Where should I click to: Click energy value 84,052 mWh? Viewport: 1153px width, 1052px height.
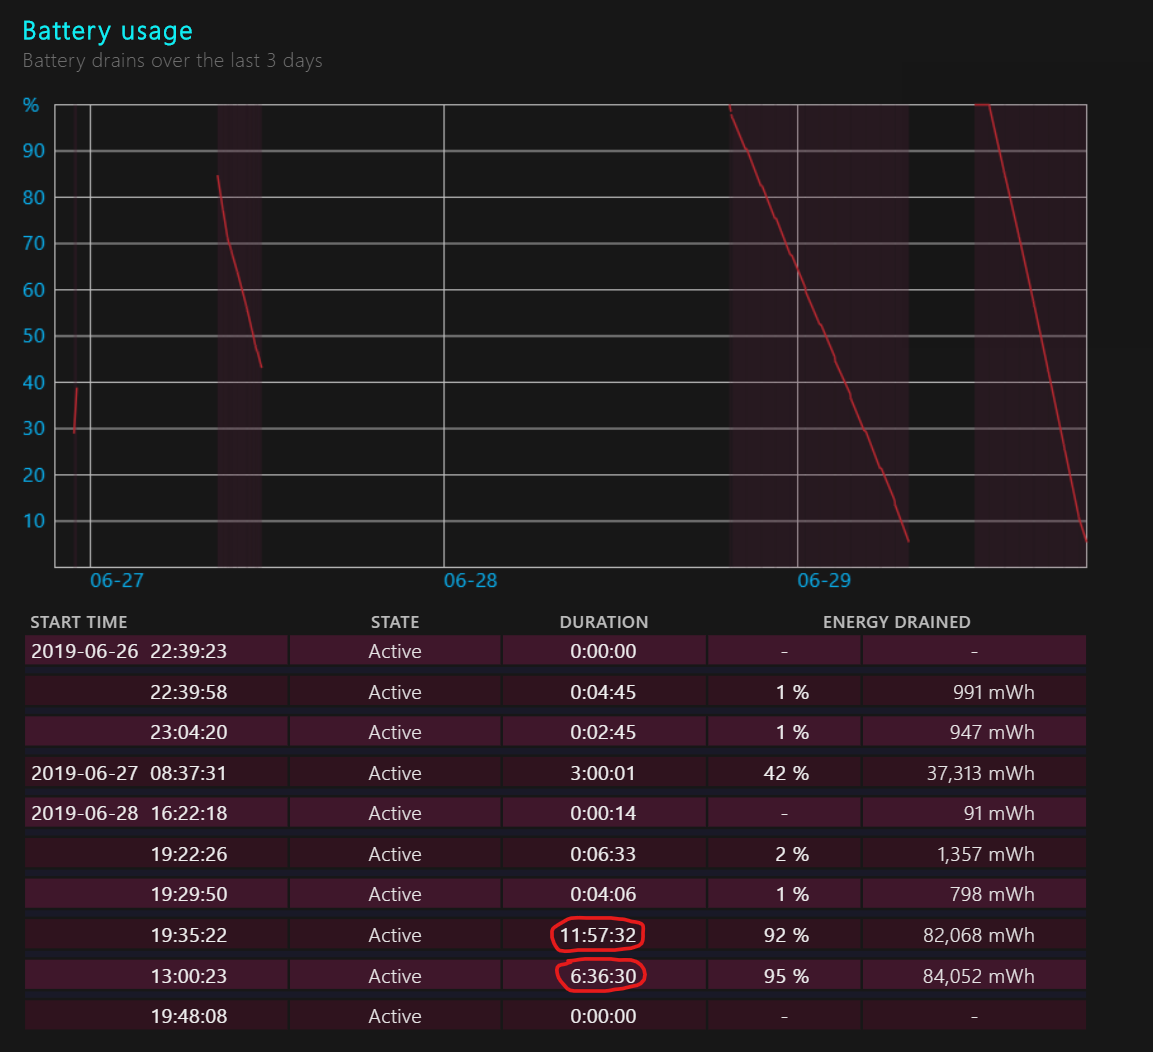tap(979, 976)
